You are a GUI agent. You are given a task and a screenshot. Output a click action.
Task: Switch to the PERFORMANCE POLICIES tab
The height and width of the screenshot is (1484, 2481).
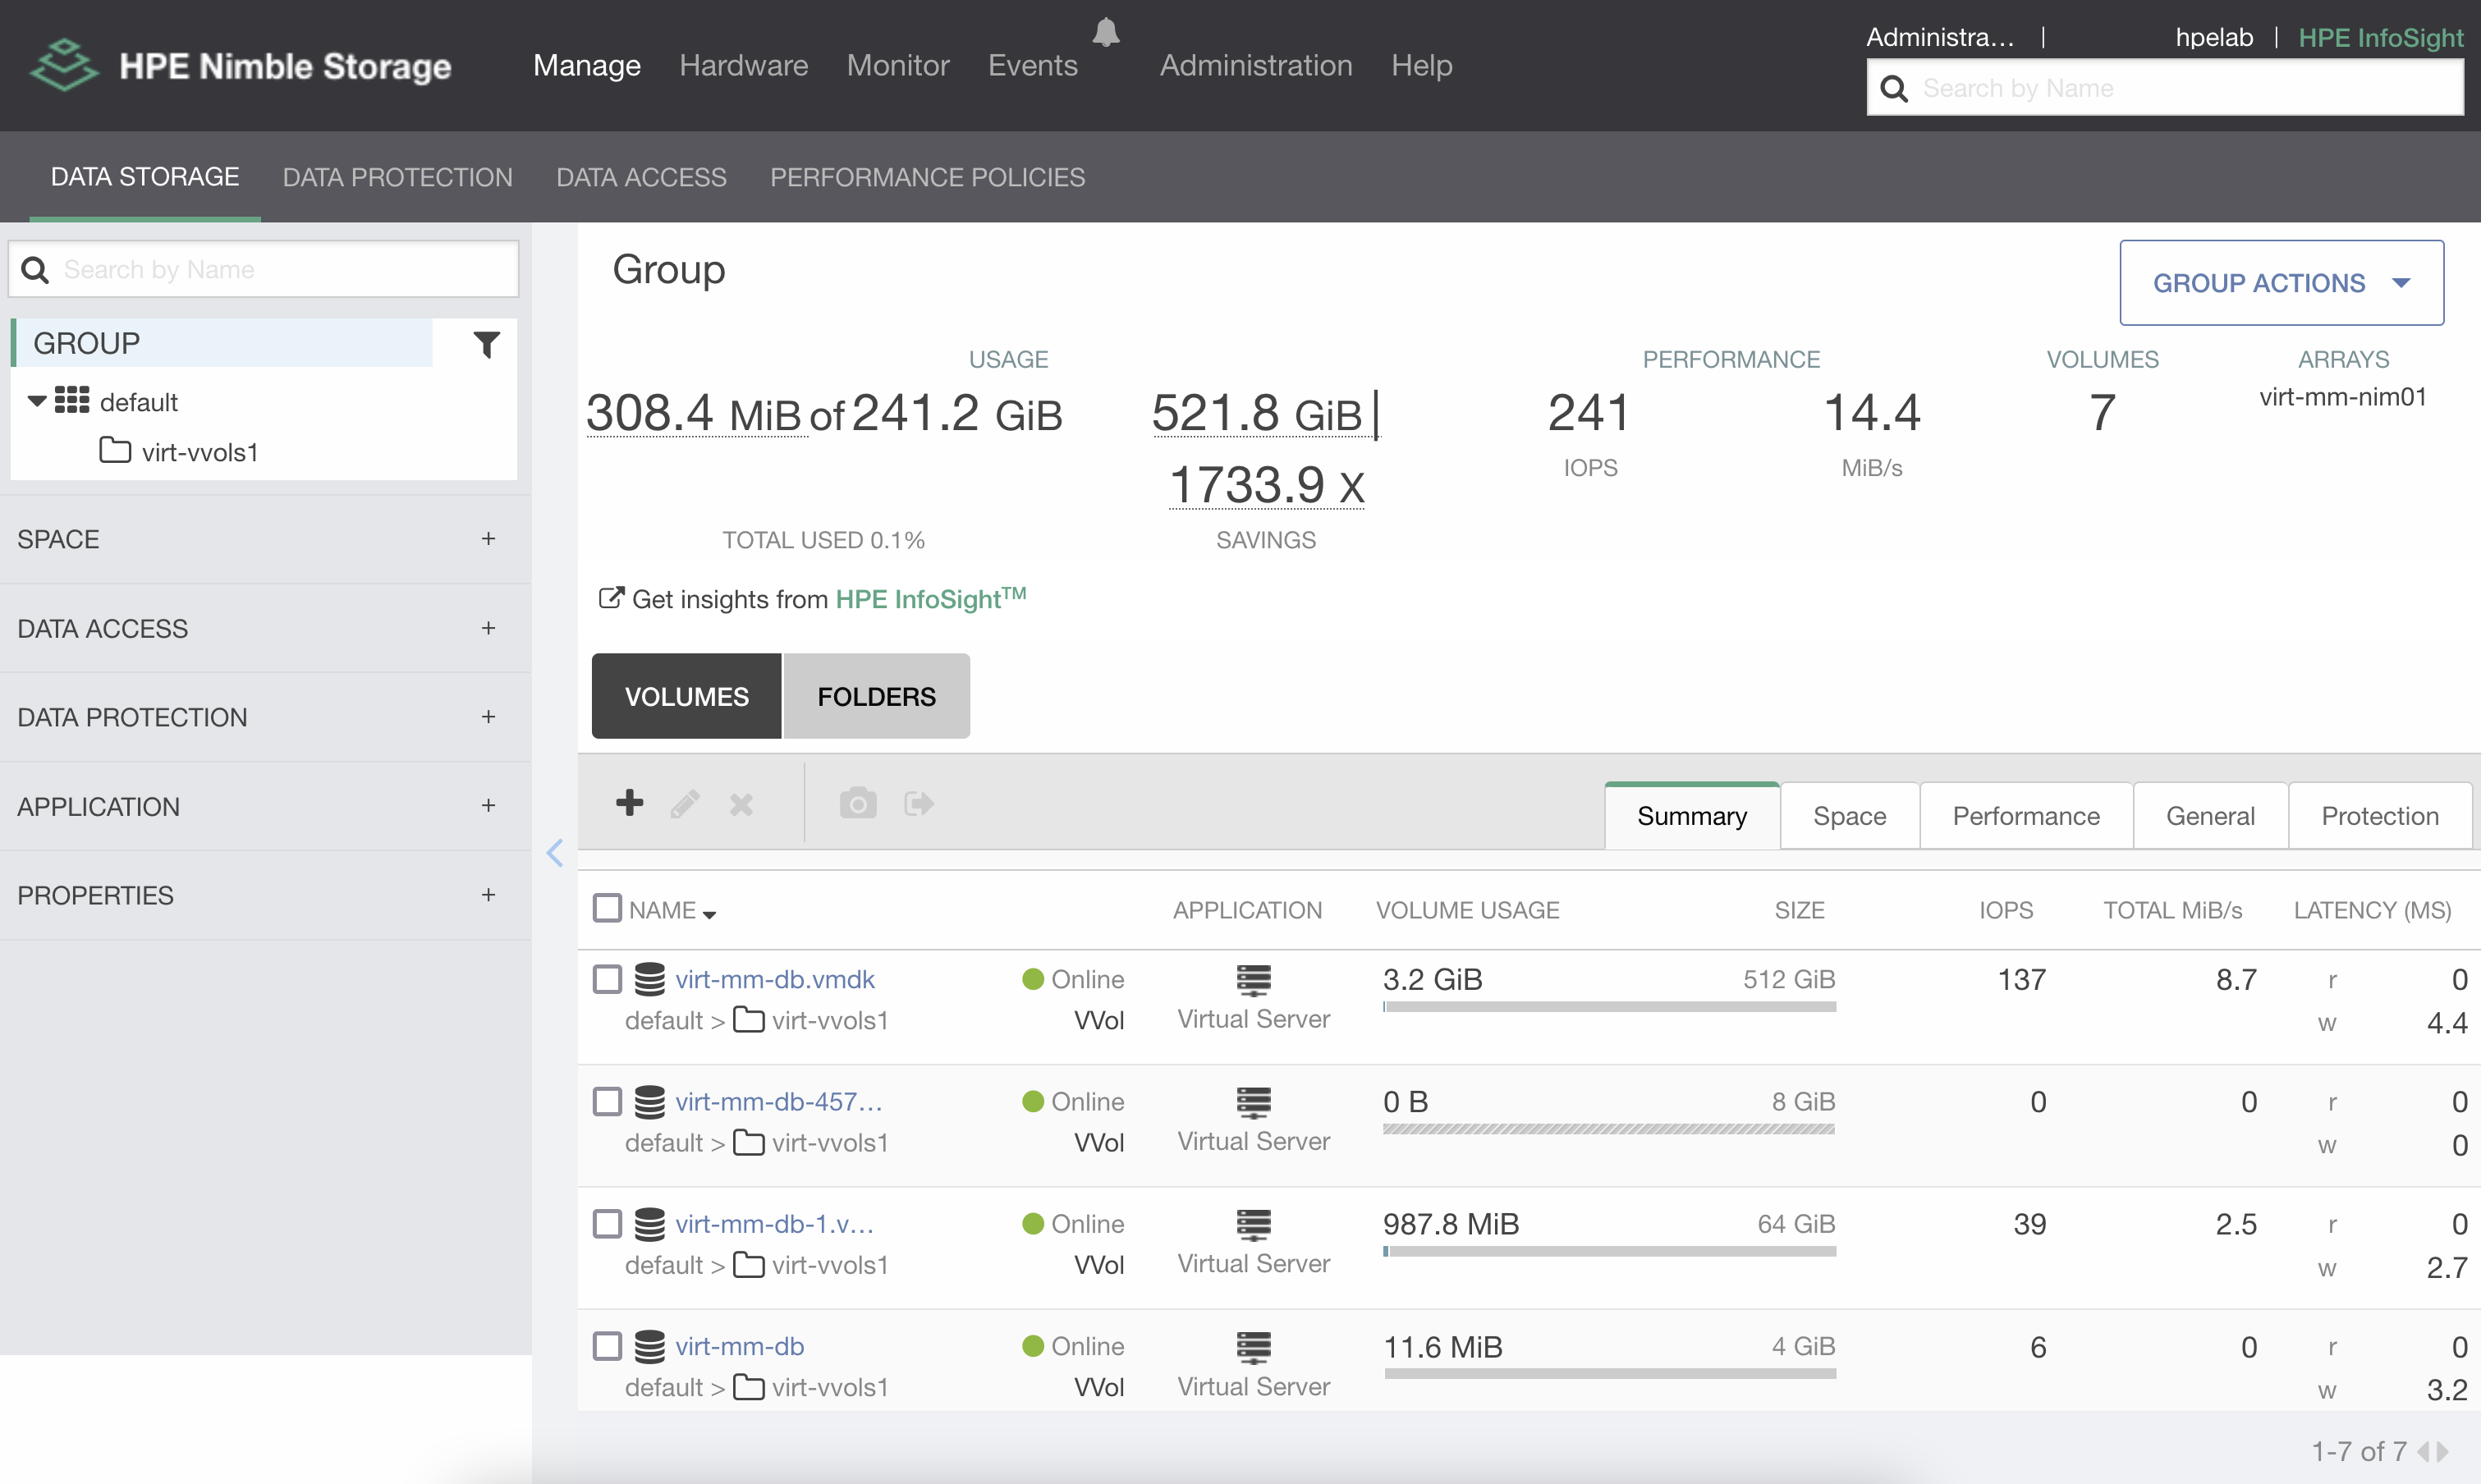[x=927, y=177]
